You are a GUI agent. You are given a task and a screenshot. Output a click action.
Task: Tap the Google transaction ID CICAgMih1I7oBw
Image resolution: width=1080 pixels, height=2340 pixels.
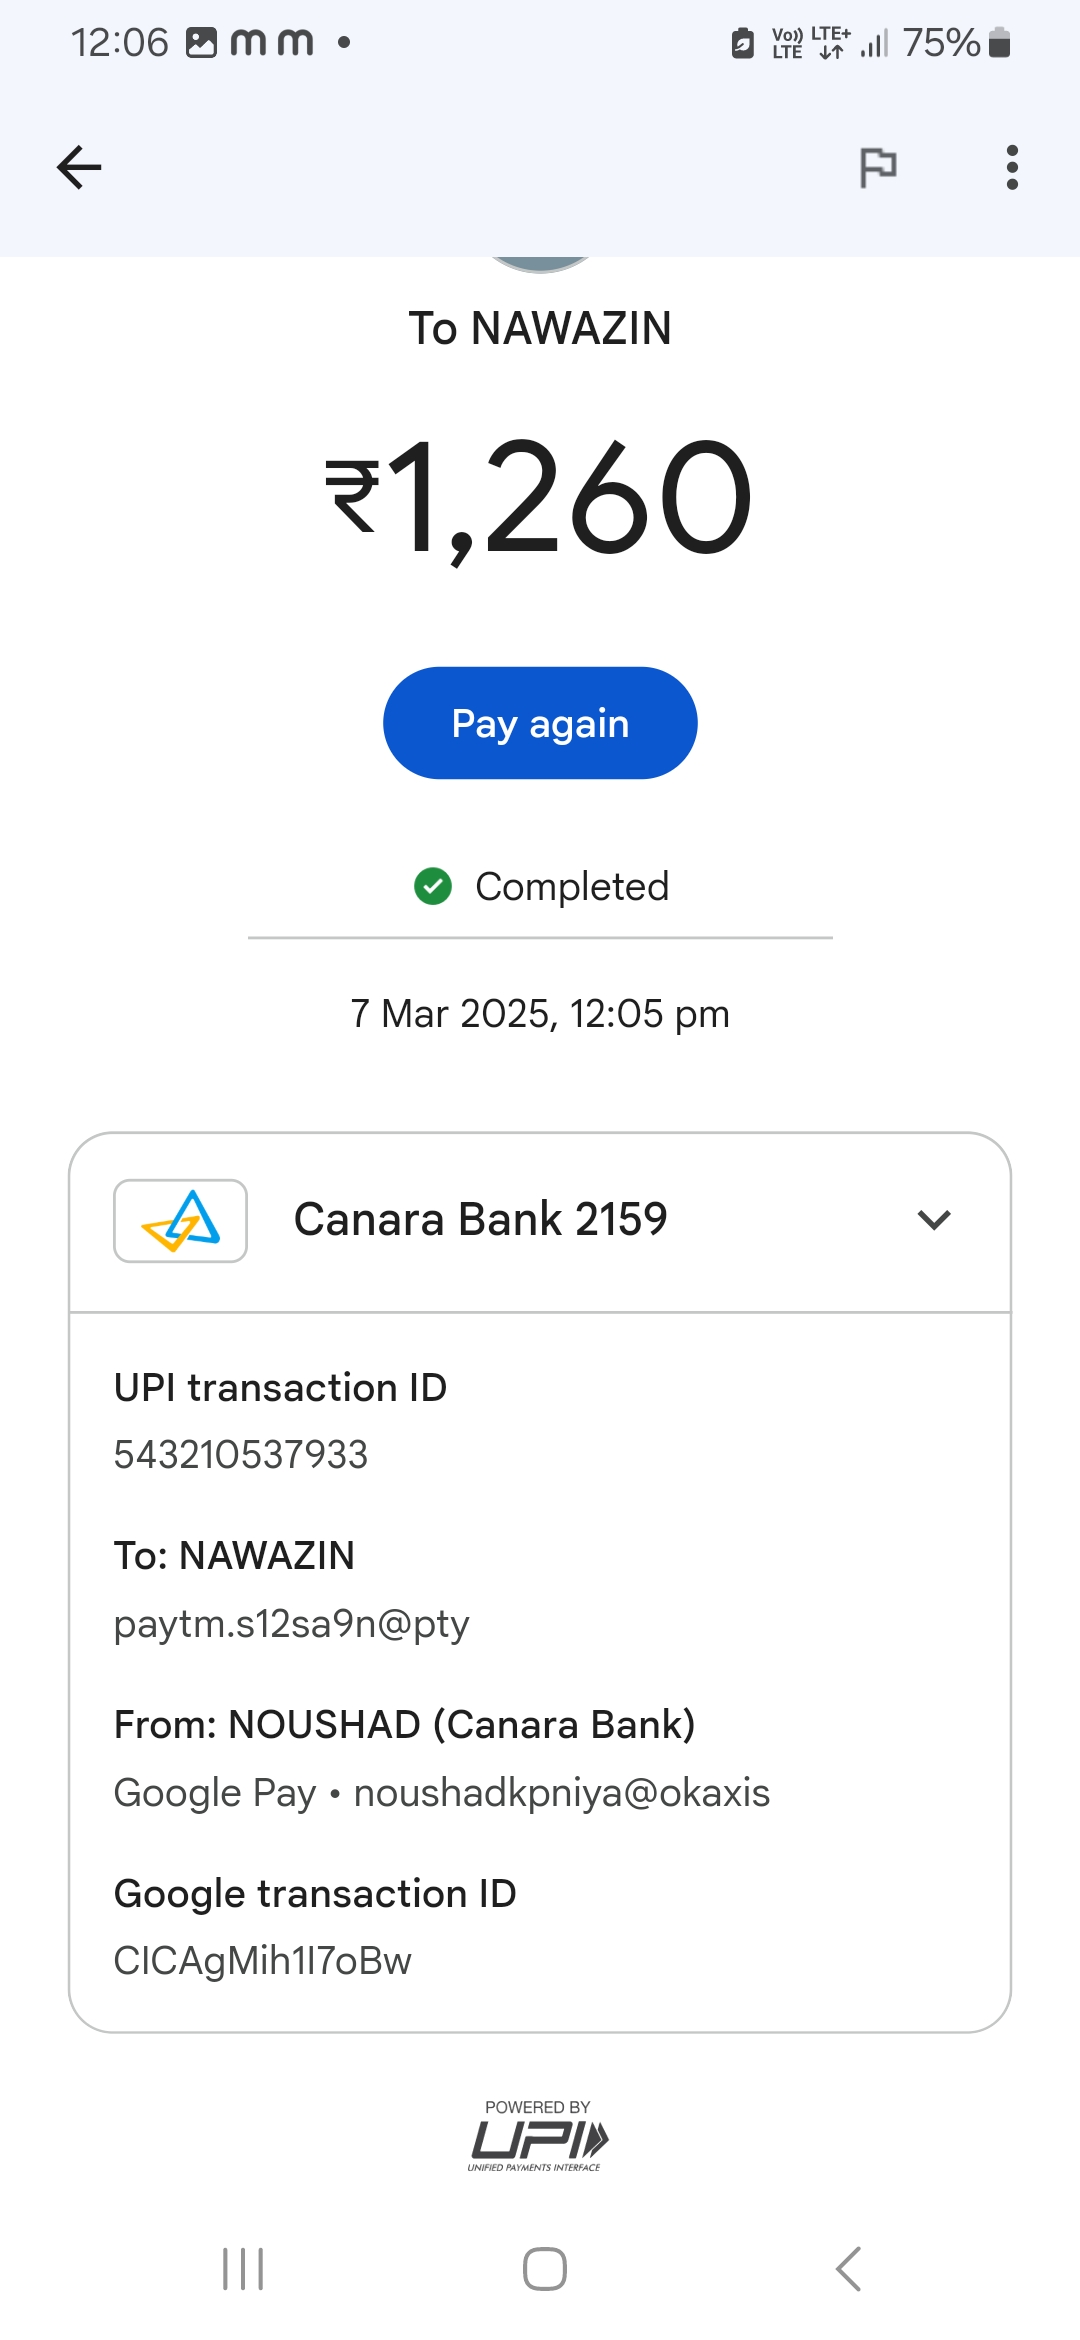pyautogui.click(x=263, y=1961)
